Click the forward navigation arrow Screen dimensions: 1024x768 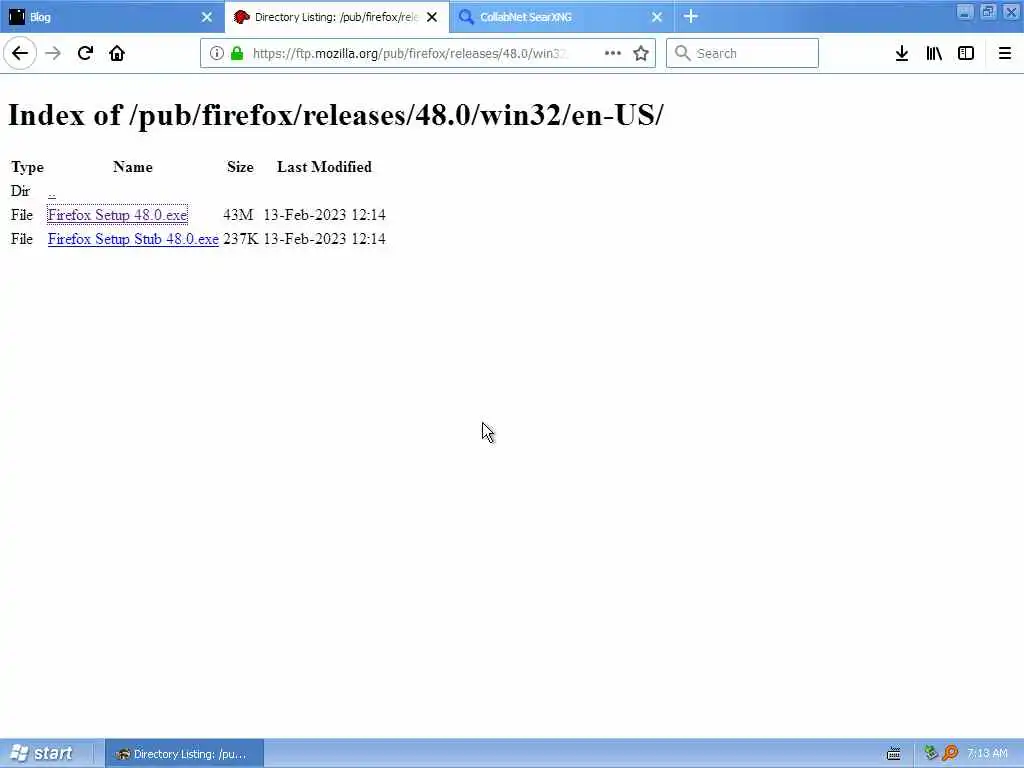click(x=53, y=53)
